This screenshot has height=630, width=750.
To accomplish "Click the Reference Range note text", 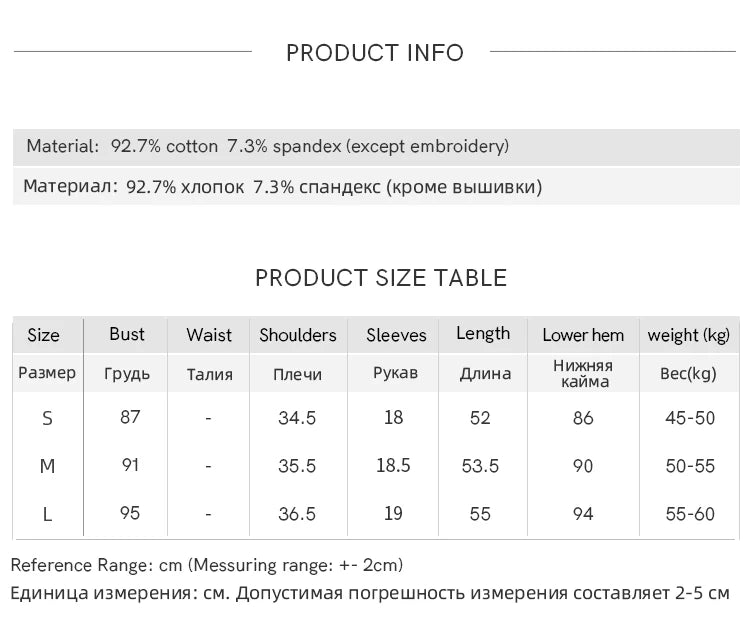I will coord(207,565).
